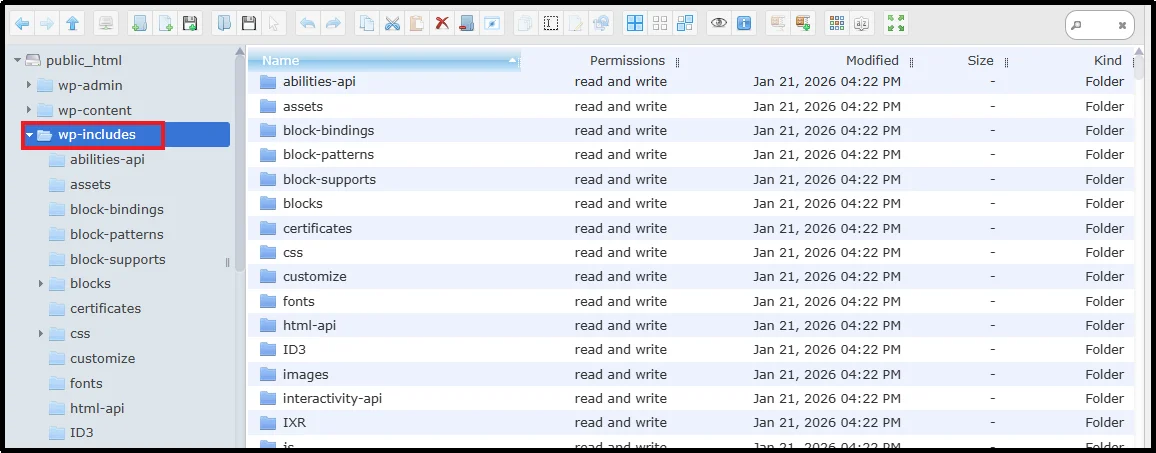The height and width of the screenshot is (453, 1156).
Task: Select the fonts row in file list
Action: pyautogui.click(x=692, y=301)
